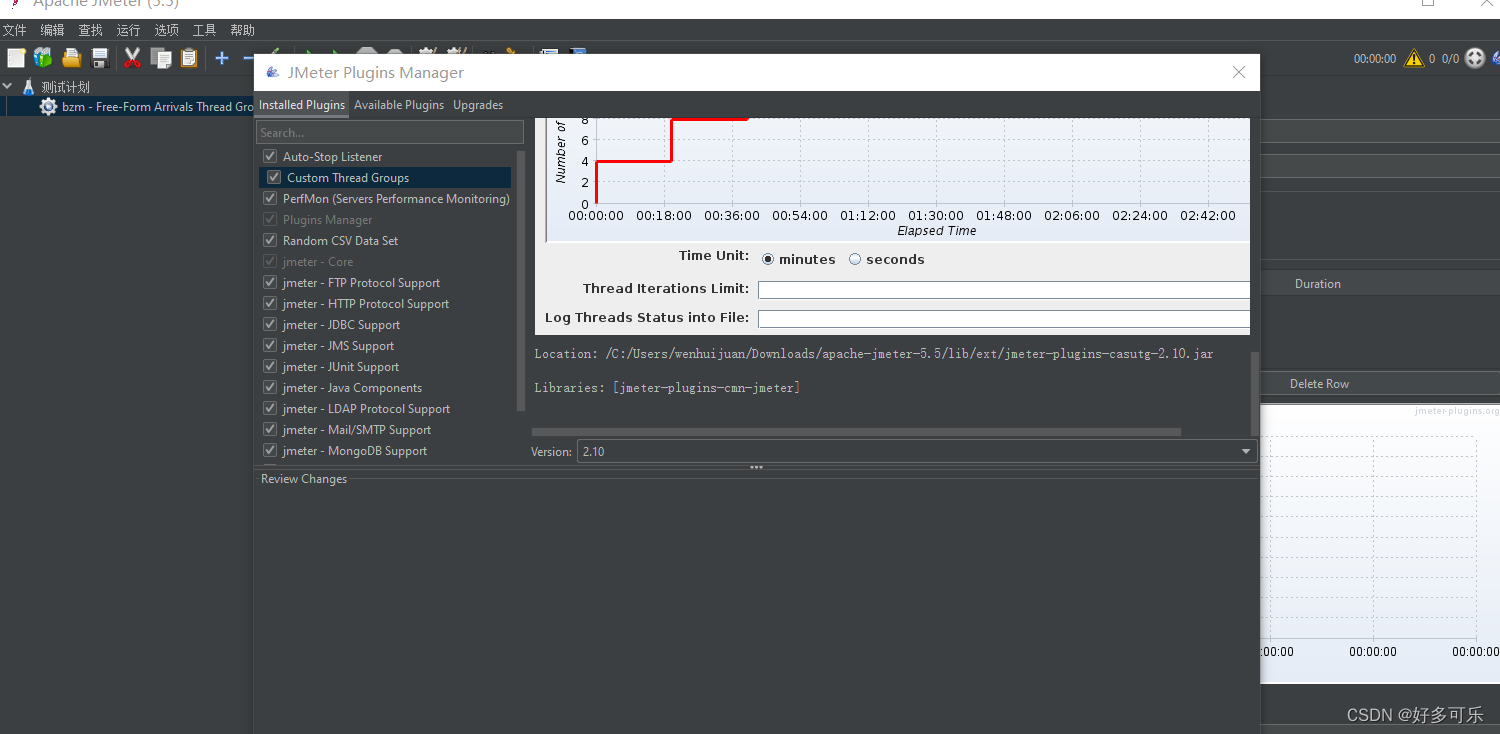The height and width of the screenshot is (734, 1500).
Task: Open the 工具 menu
Action: point(204,30)
